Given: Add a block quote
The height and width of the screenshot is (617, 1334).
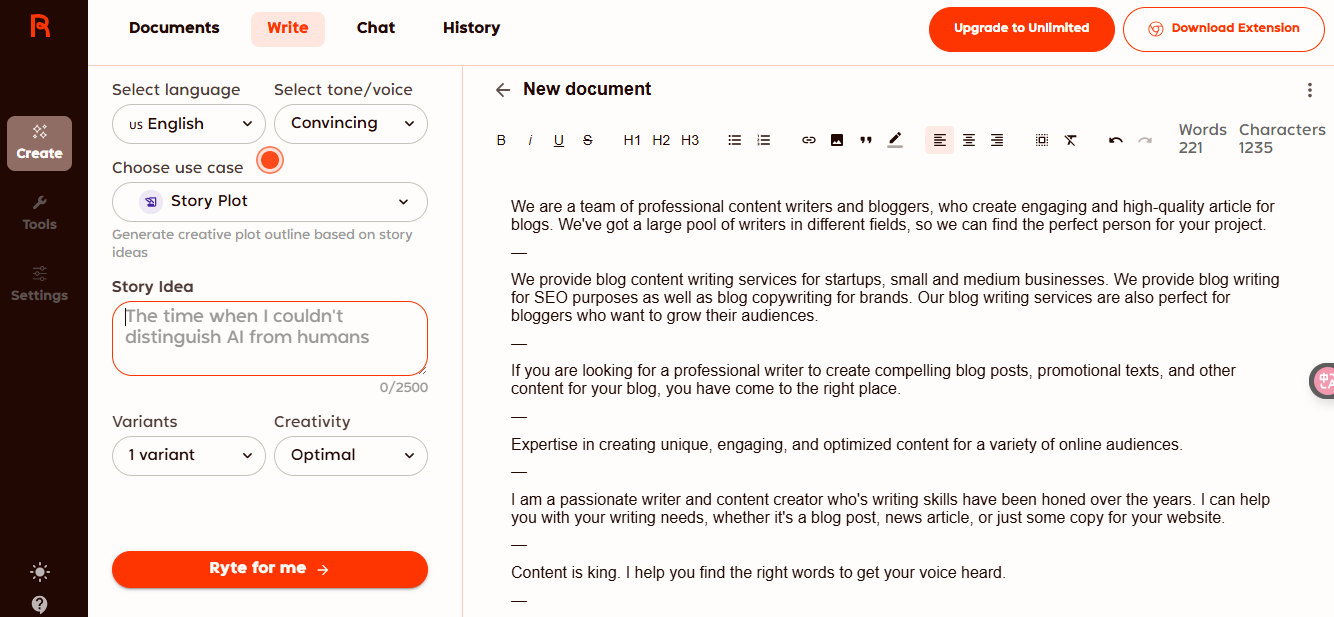Looking at the screenshot, I should pyautogui.click(x=866, y=140).
